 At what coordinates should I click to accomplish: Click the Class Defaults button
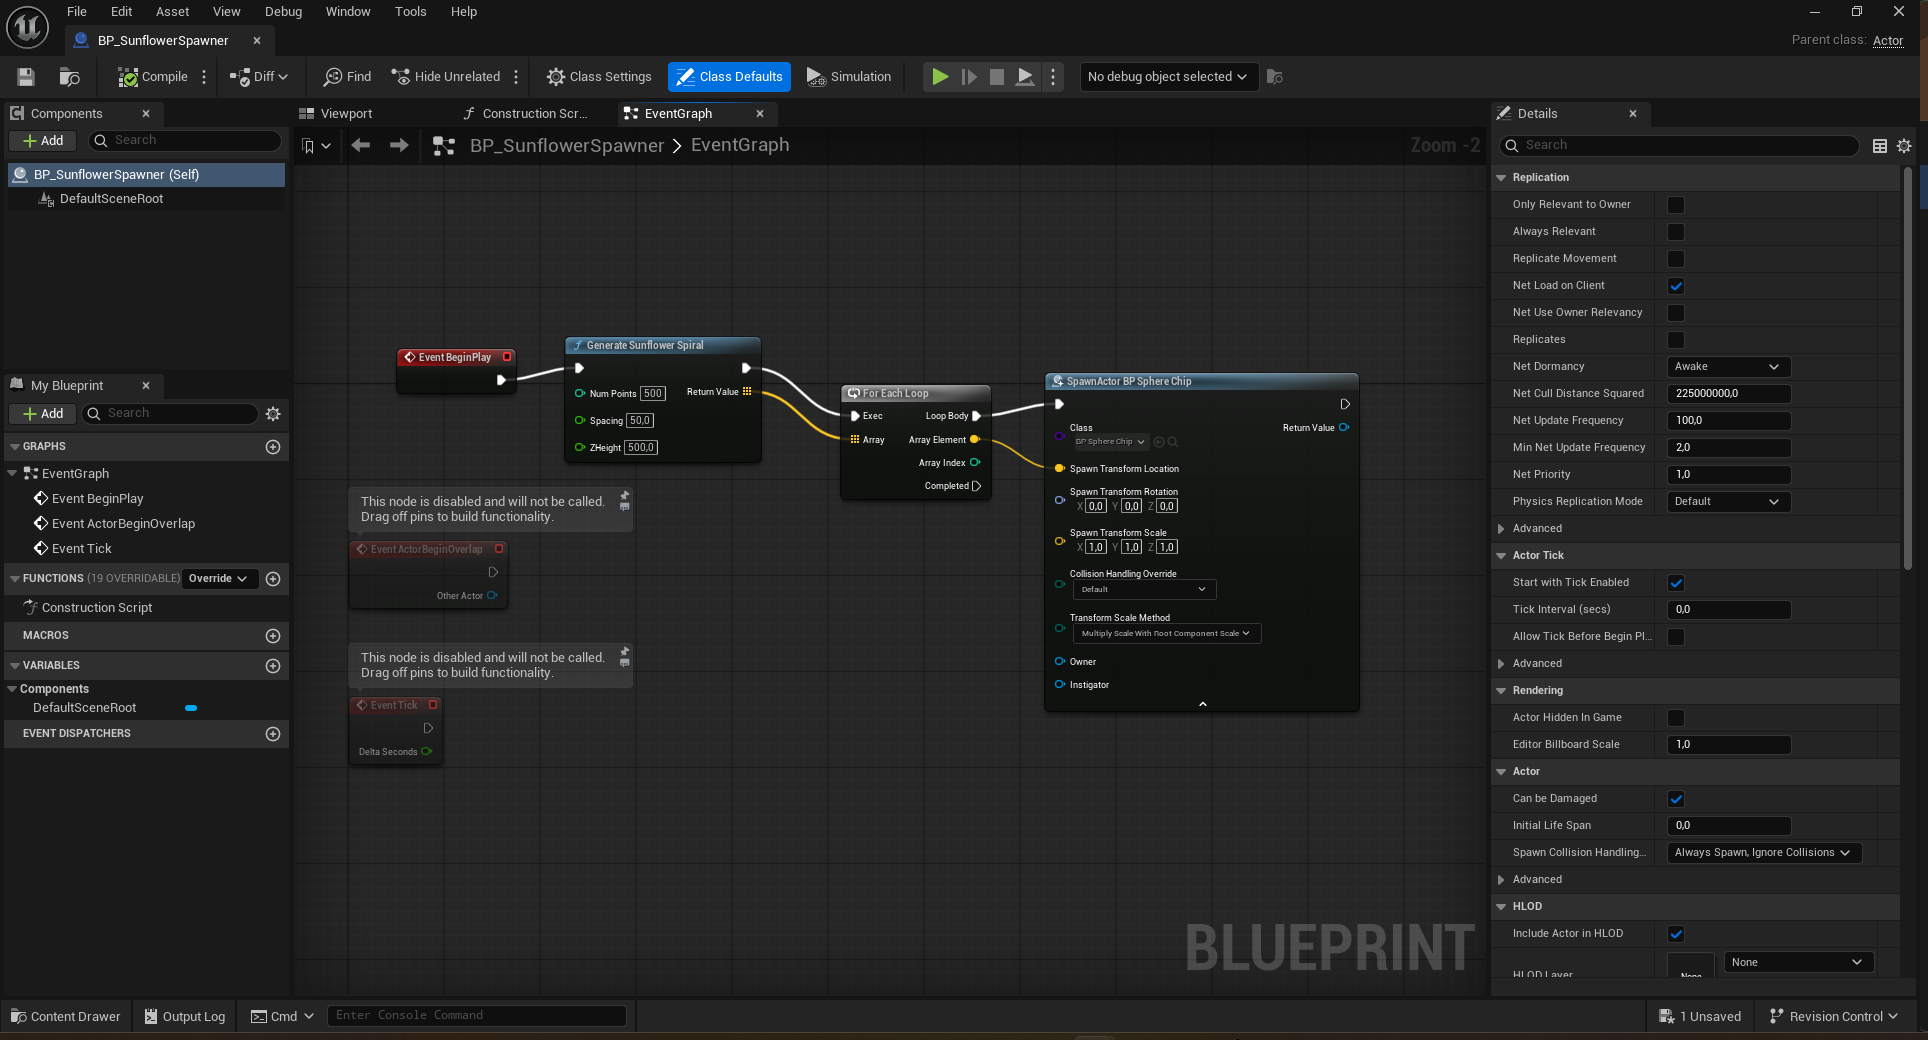click(x=729, y=77)
